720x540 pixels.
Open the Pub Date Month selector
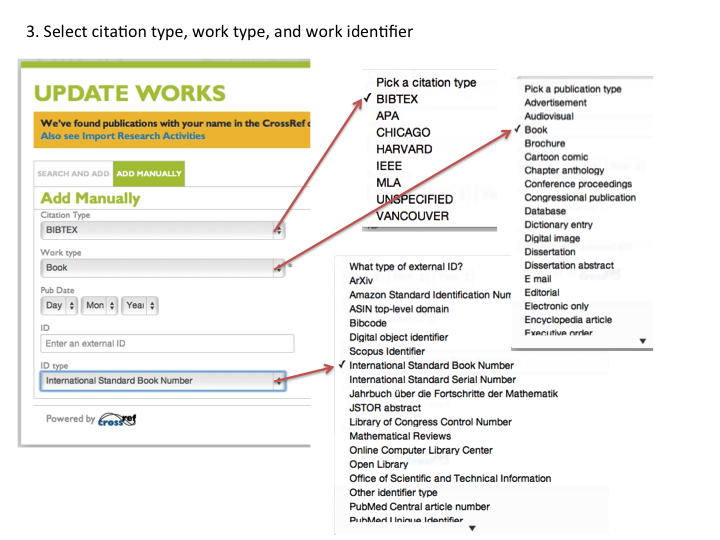tap(100, 305)
